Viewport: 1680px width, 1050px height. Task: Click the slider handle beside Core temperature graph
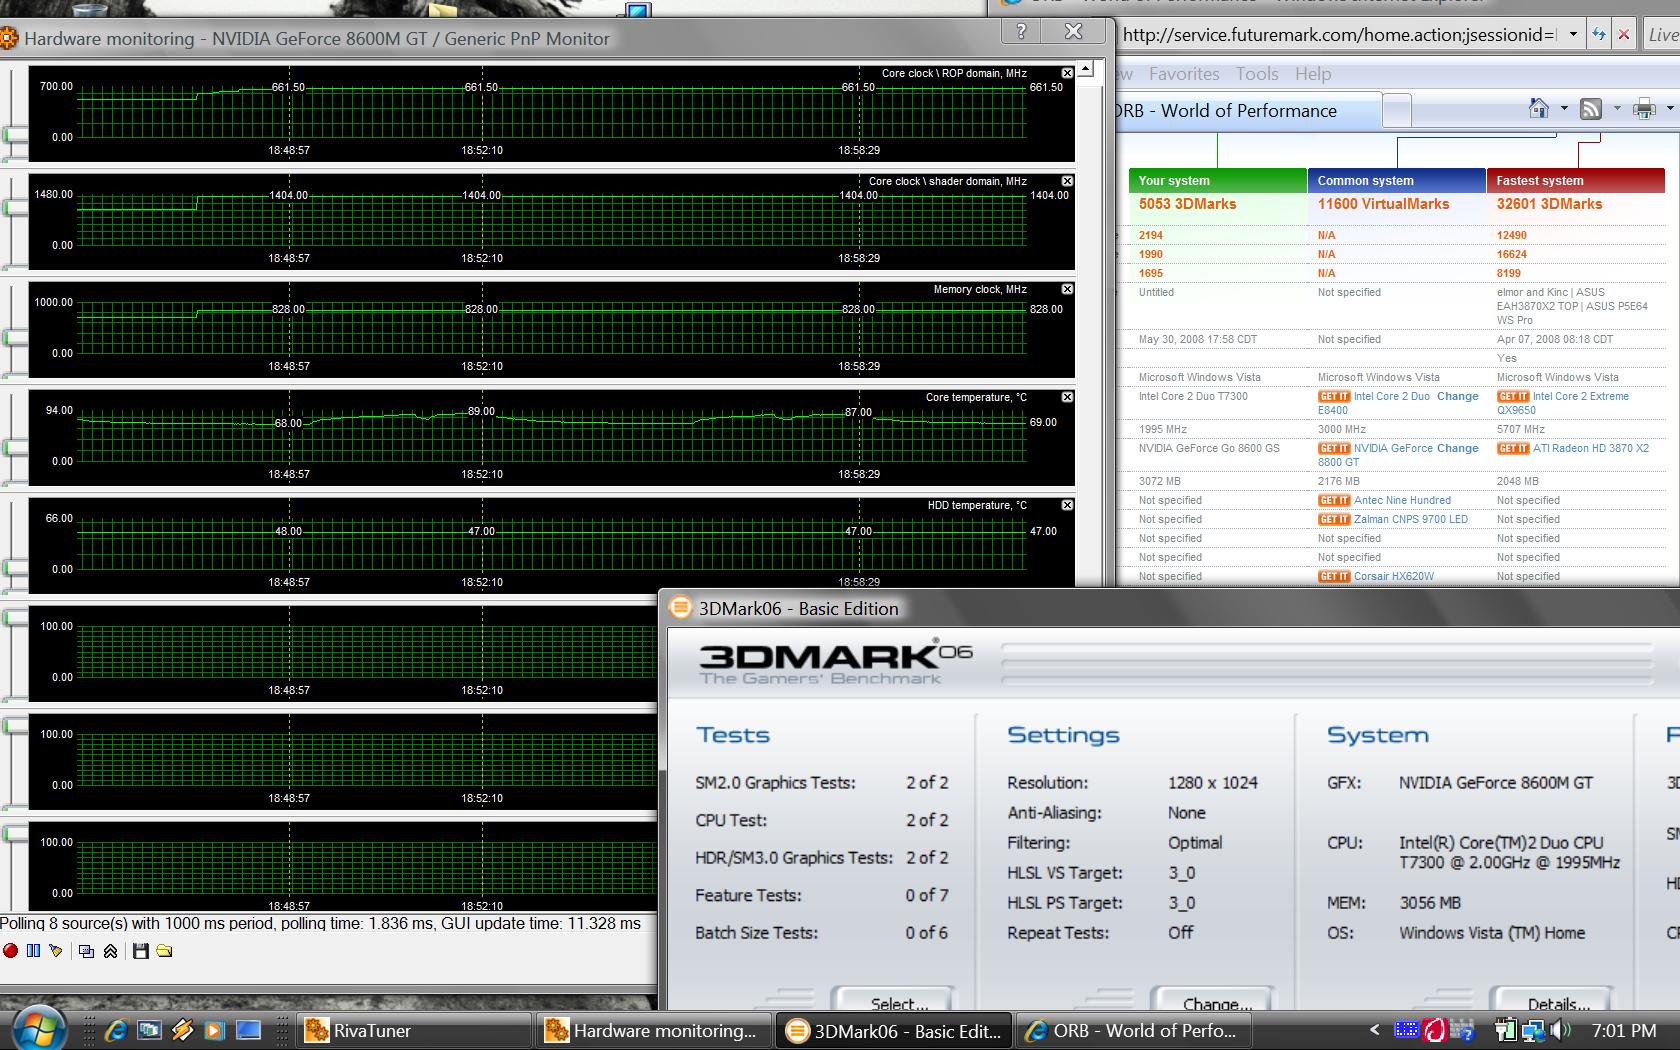point(15,446)
